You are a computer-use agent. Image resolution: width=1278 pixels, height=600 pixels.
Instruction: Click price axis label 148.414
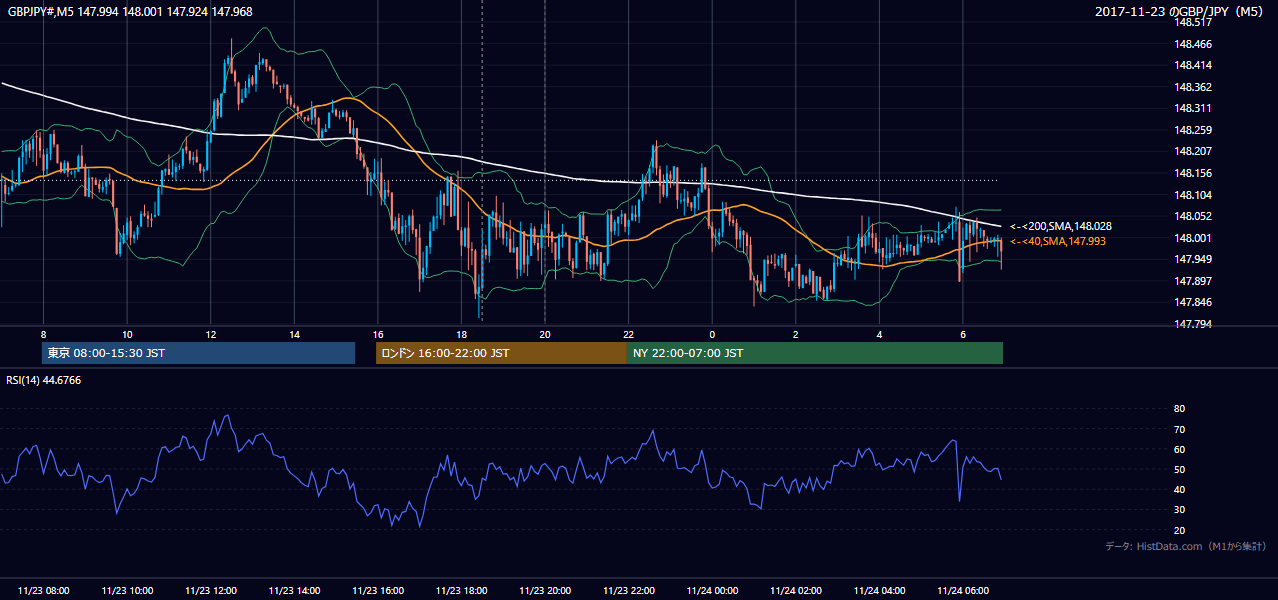pos(1194,65)
